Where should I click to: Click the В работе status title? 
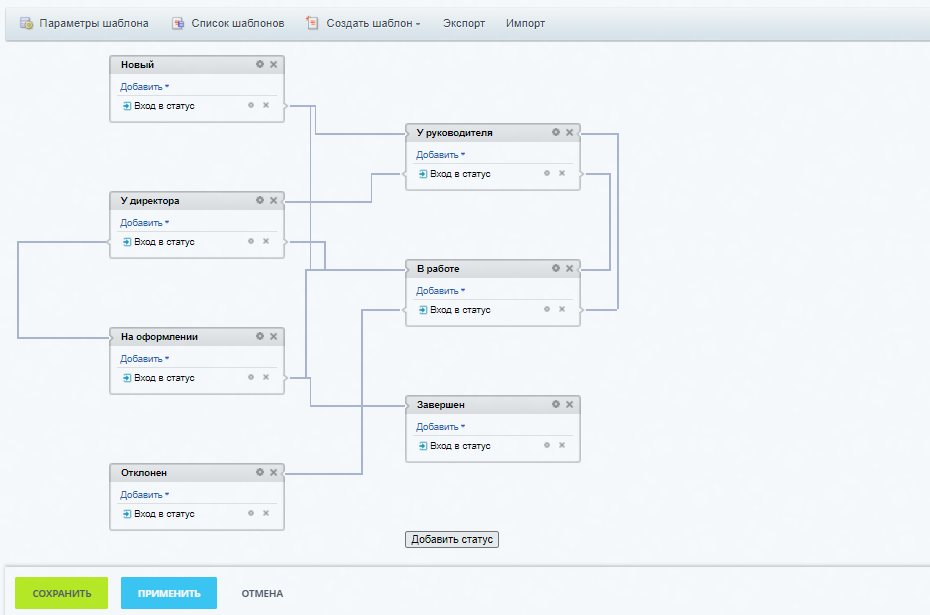coord(438,269)
